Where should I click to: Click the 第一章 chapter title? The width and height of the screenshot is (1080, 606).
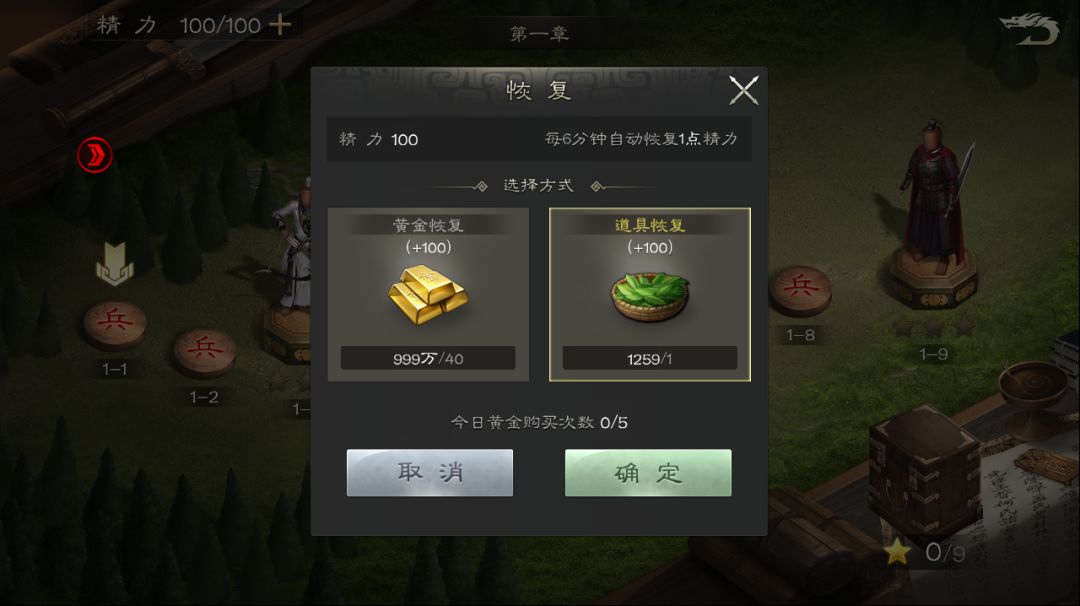pos(539,34)
